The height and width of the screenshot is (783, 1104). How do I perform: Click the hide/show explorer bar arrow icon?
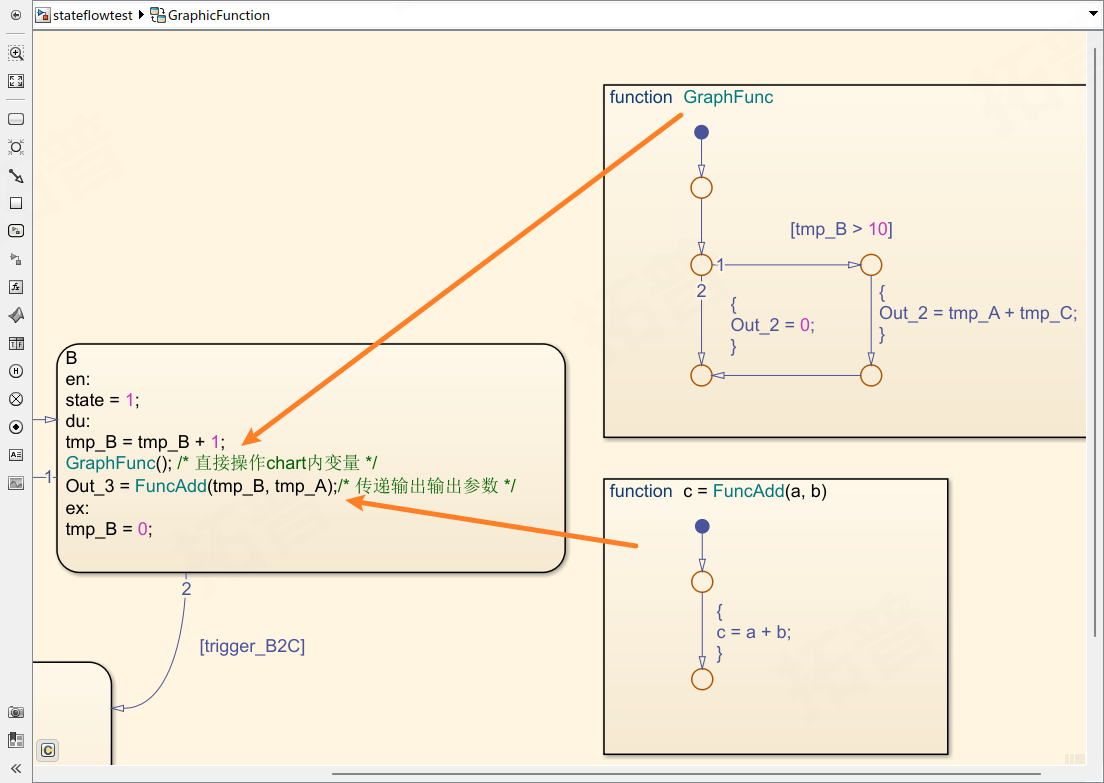coord(15,15)
